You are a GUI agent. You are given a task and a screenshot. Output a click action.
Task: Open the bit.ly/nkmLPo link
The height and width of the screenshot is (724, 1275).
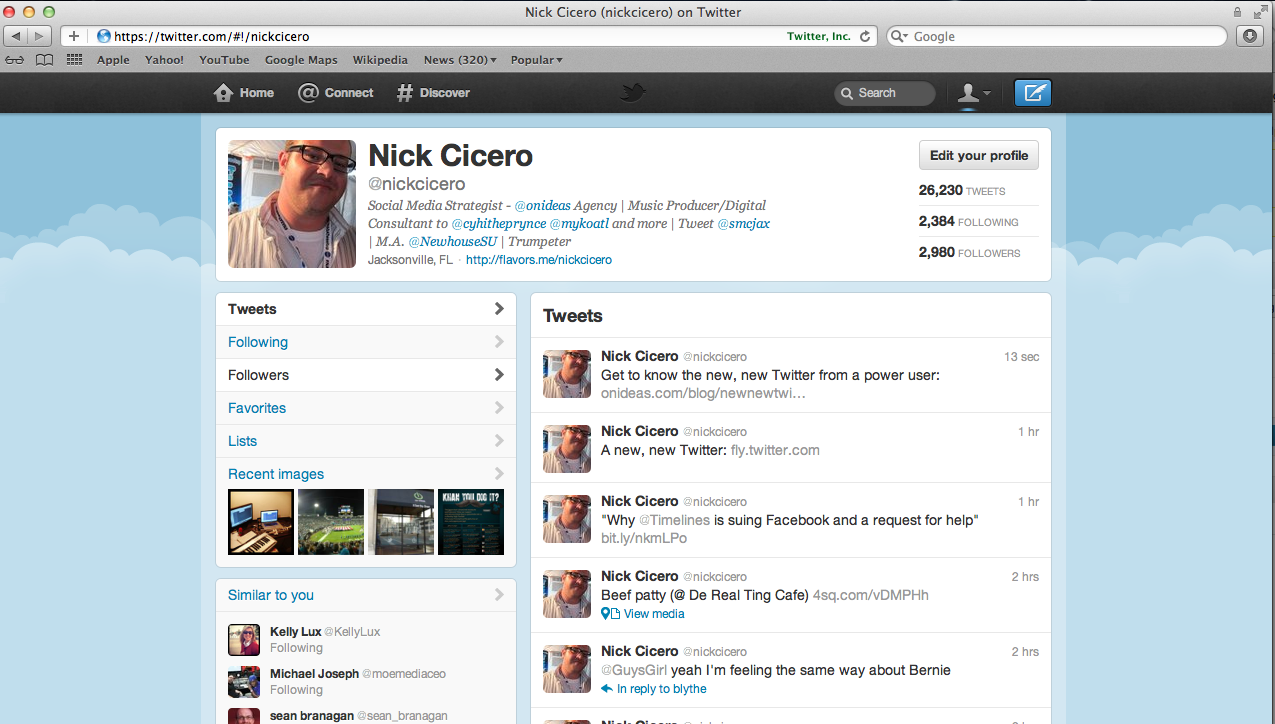[x=644, y=538]
